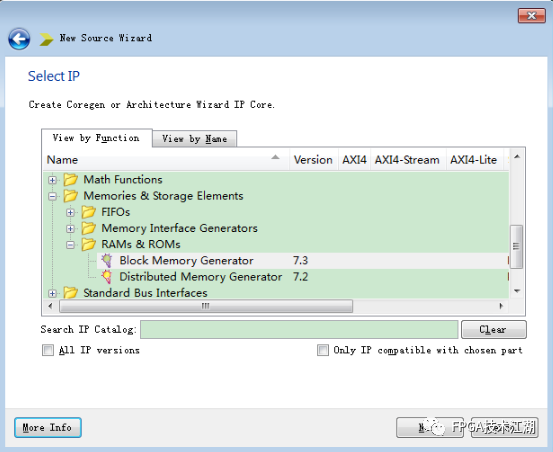Click the RAMs & ROMs folder icon
Viewport: 553px width, 452px height.
(x=89, y=244)
